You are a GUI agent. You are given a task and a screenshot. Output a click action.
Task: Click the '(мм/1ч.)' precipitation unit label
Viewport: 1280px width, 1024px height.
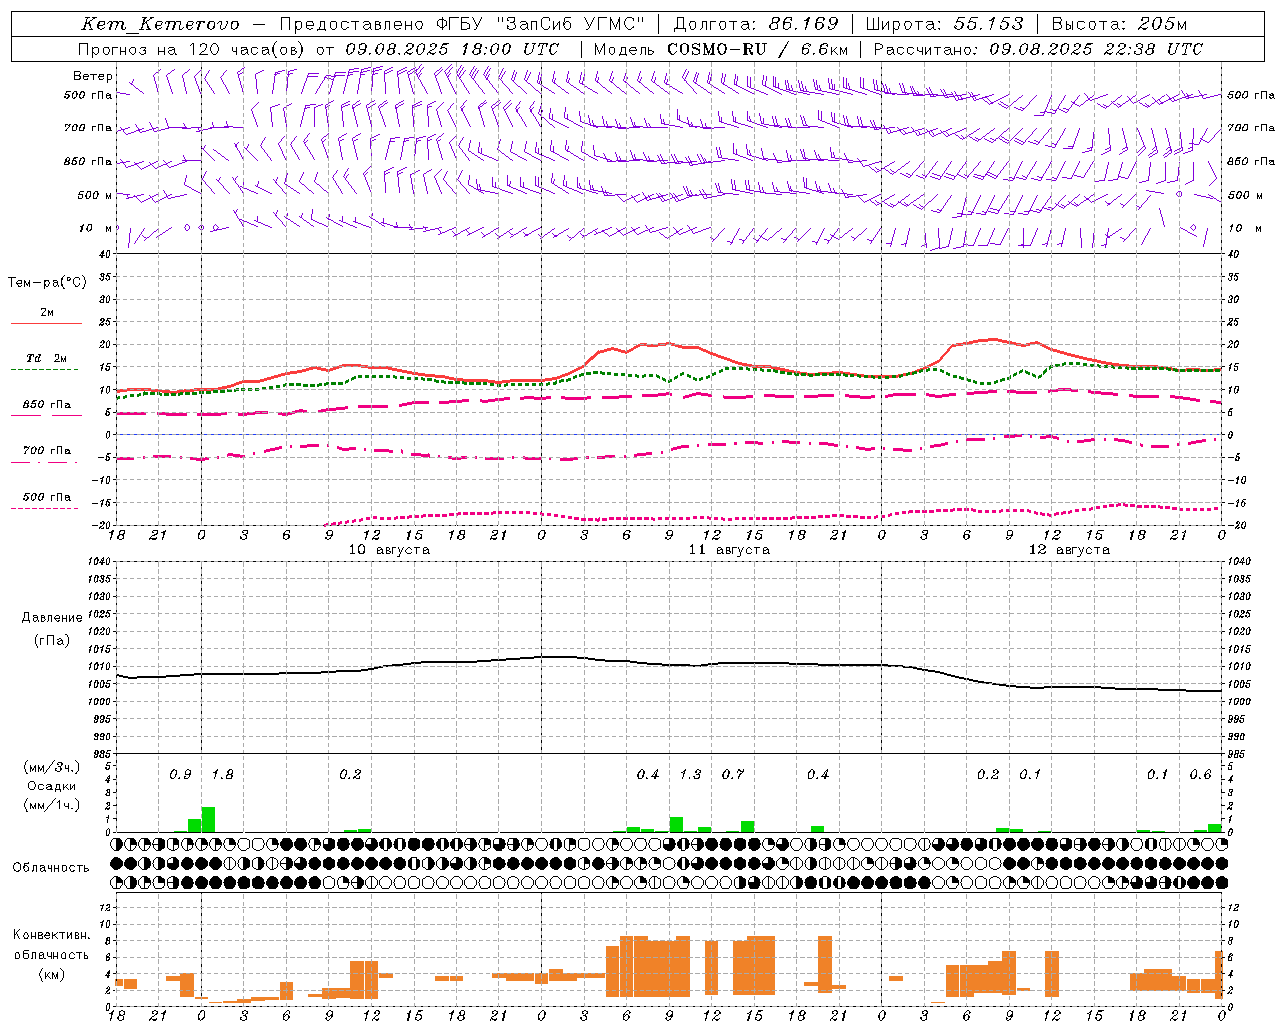click(52, 805)
